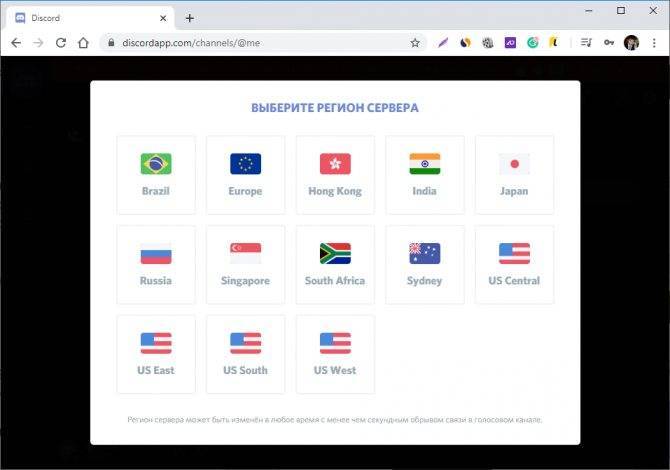Screen dimensions: 670x470
Task: Select the Brazil server region
Action: (156, 175)
